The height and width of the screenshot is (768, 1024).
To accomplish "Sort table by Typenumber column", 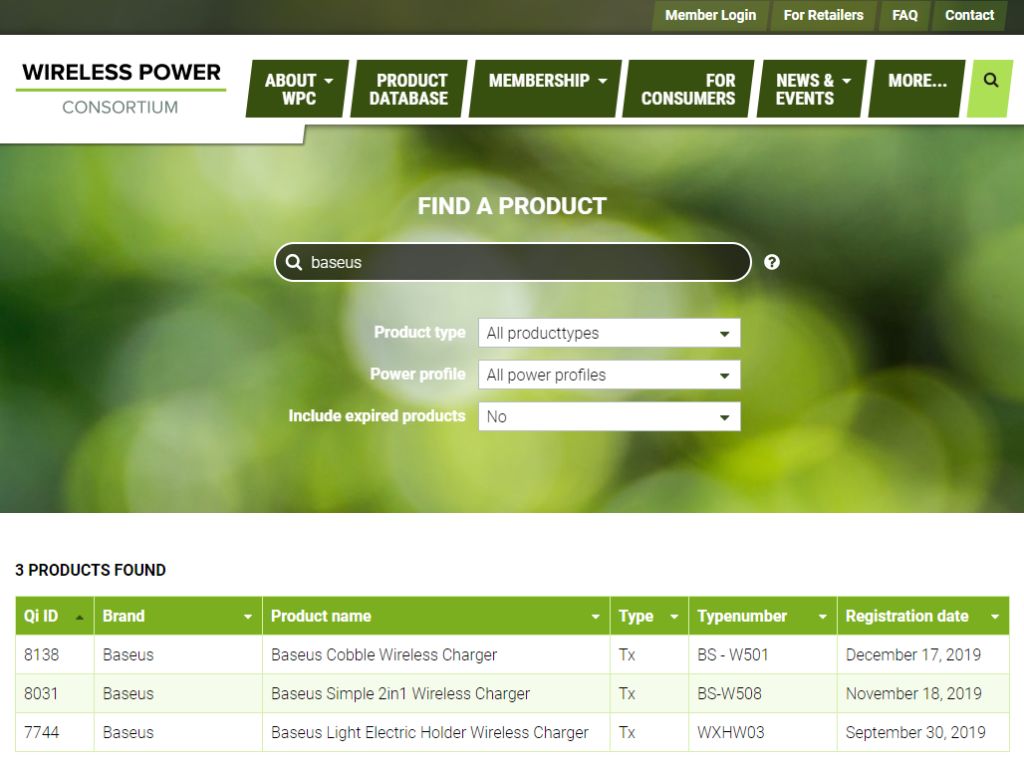I will 763,616.
